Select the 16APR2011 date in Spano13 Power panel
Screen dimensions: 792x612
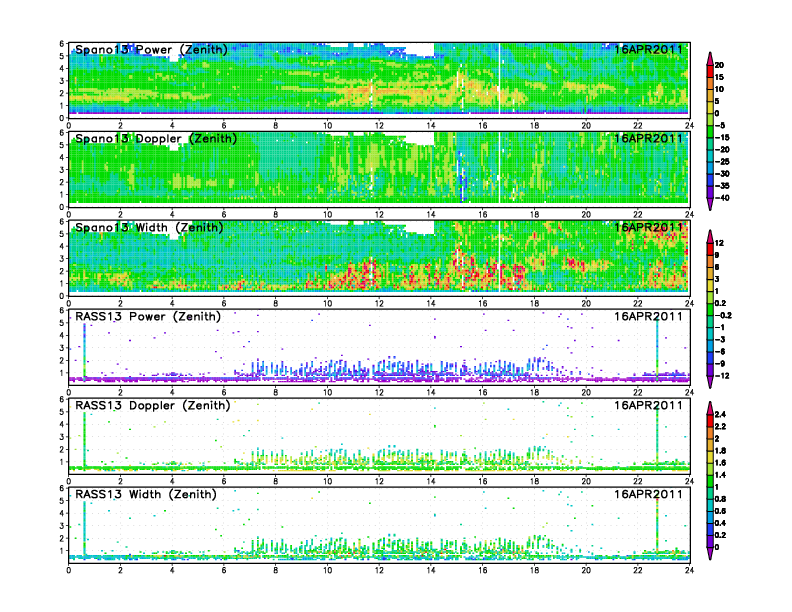point(648,49)
